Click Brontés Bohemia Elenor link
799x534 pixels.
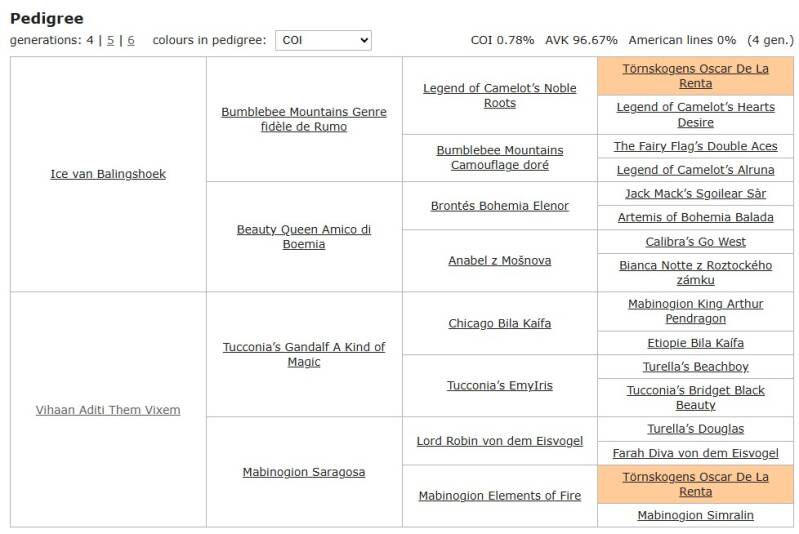[500, 206]
